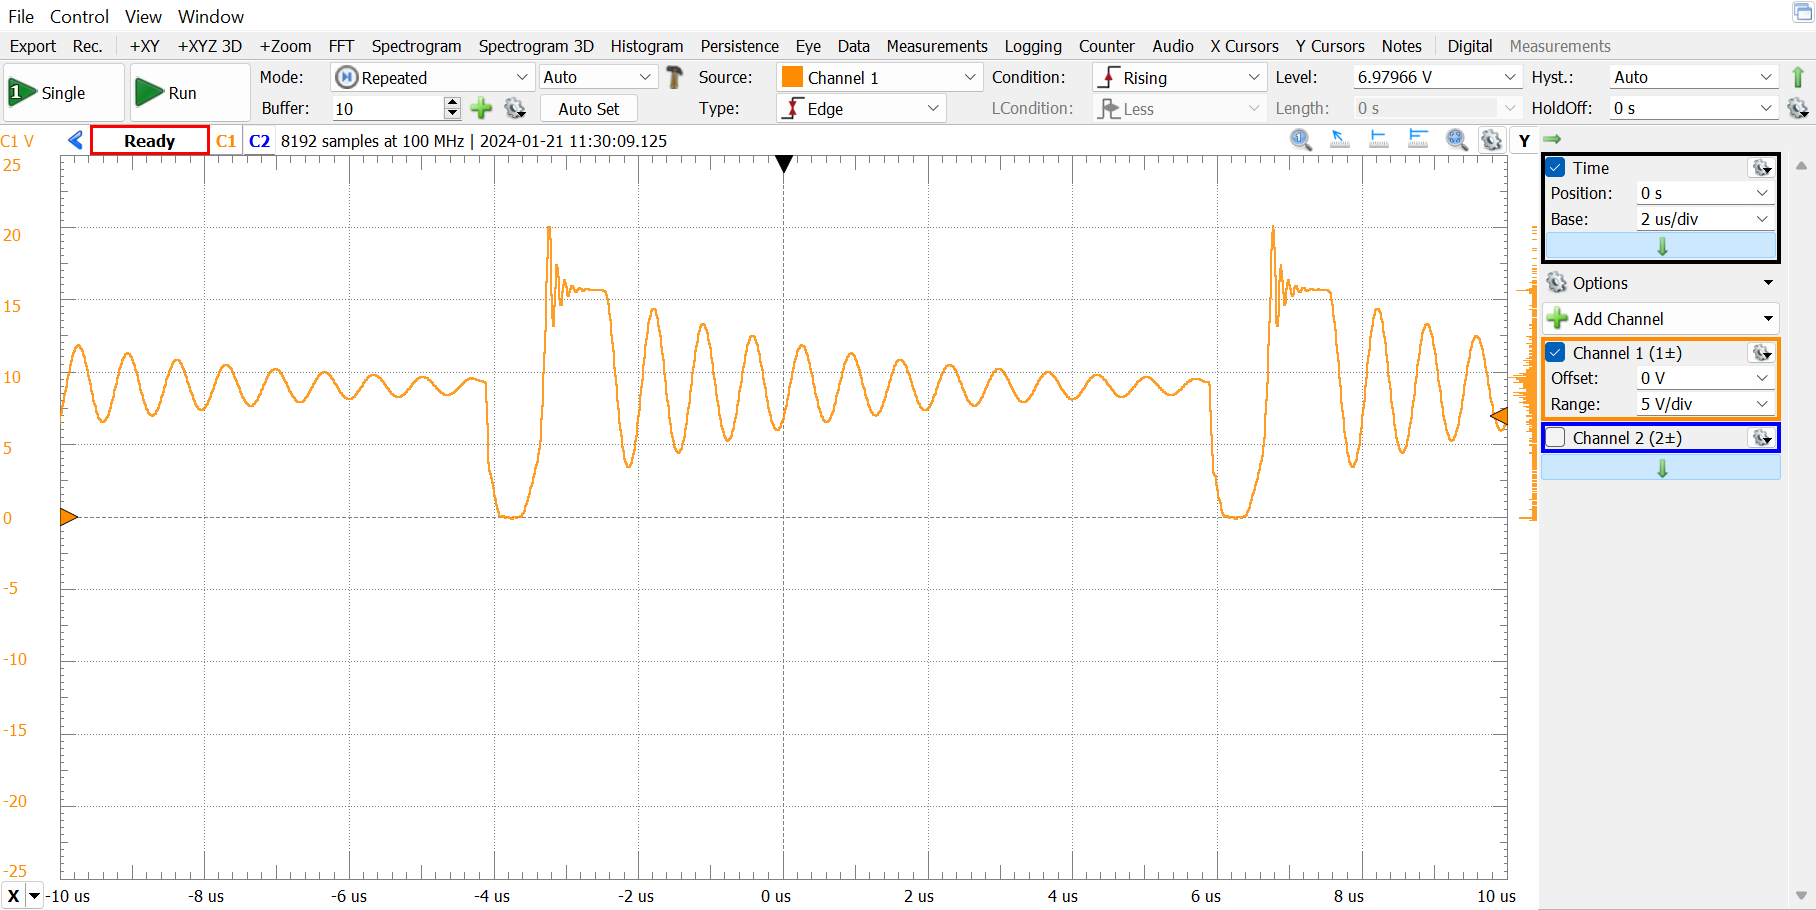
Task: Open Channel 1 Range 5 V/div dropdown
Action: [x=1705, y=404]
